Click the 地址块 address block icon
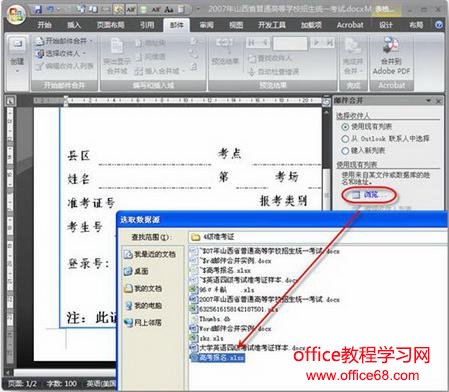The height and width of the screenshot is (392, 449). (139, 43)
